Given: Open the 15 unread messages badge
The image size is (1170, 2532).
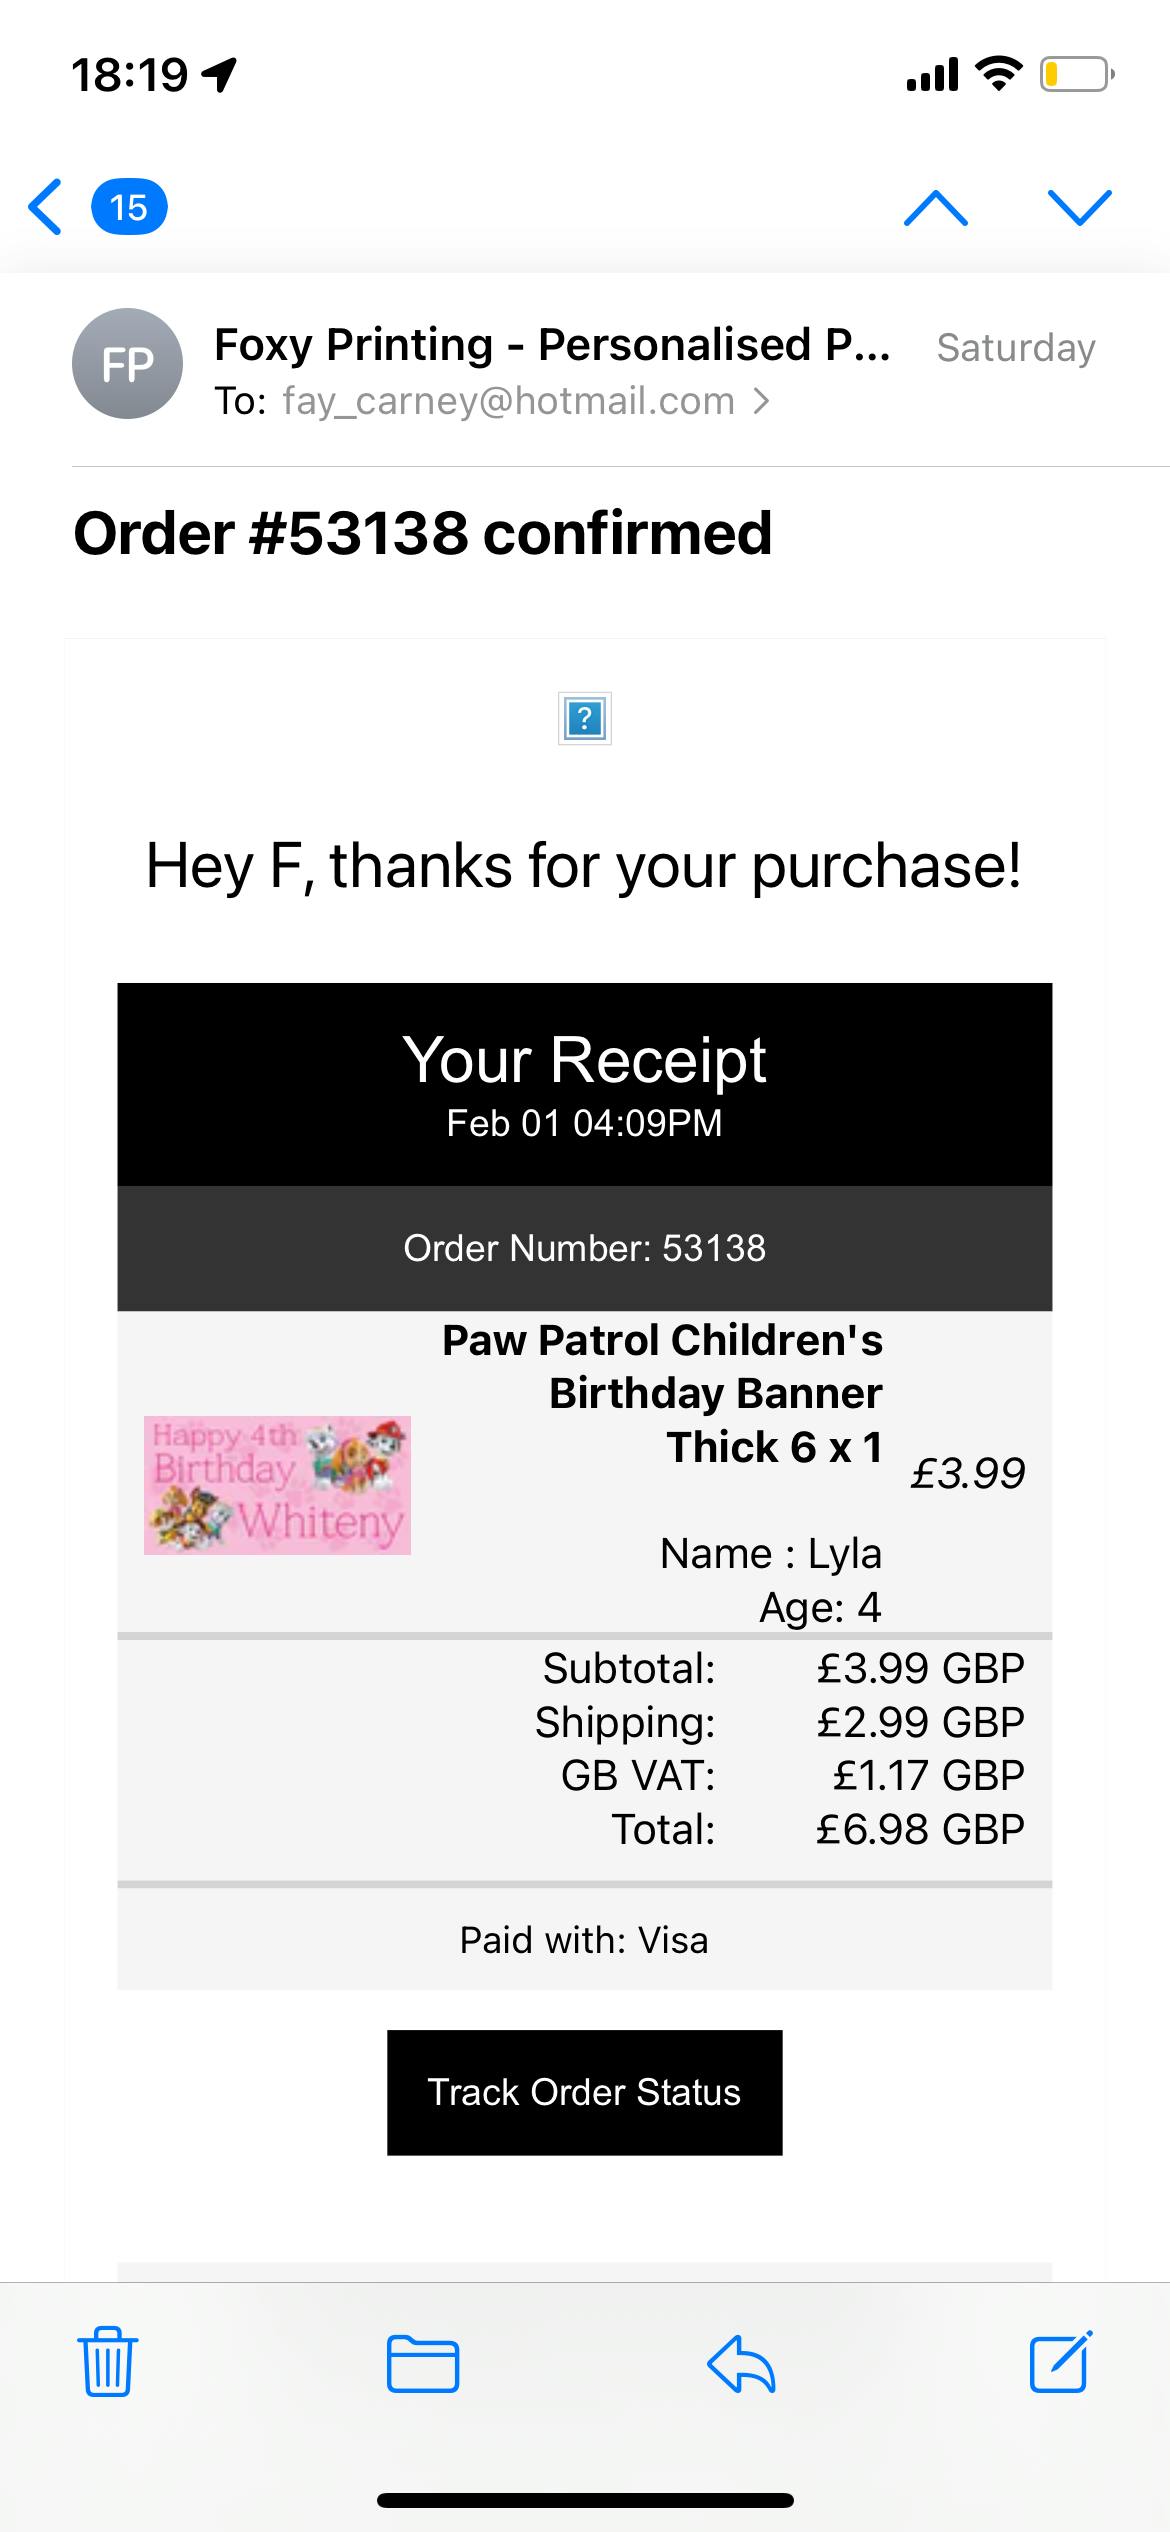Looking at the screenshot, I should pyautogui.click(x=129, y=208).
